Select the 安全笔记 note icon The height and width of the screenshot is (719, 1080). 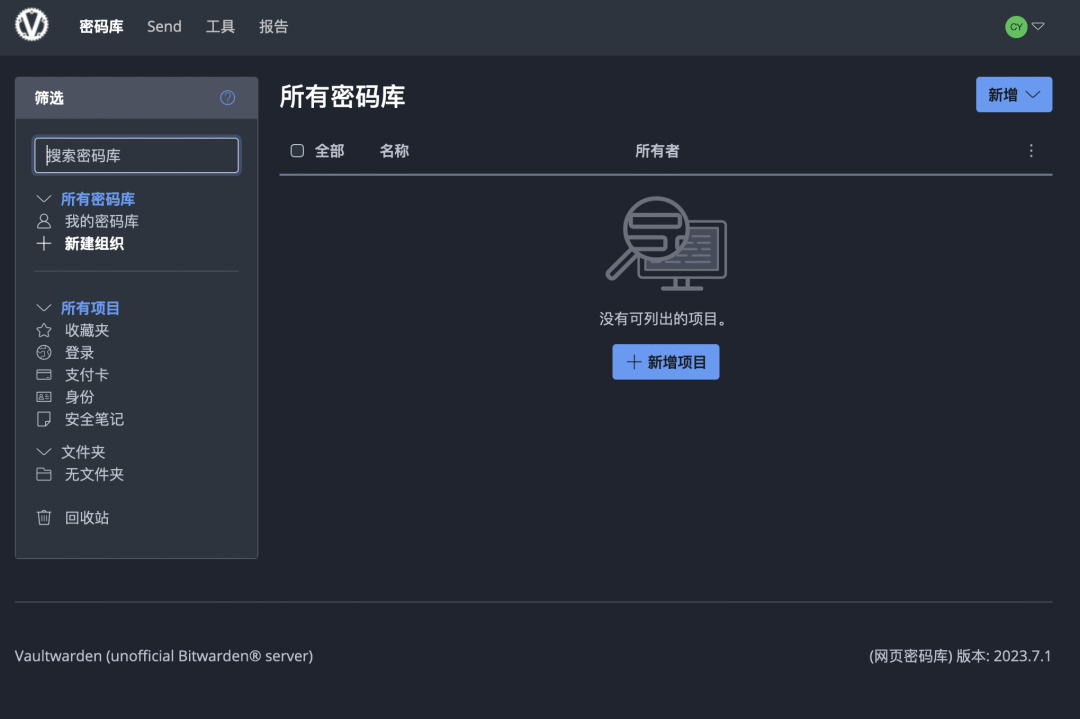[x=44, y=419]
